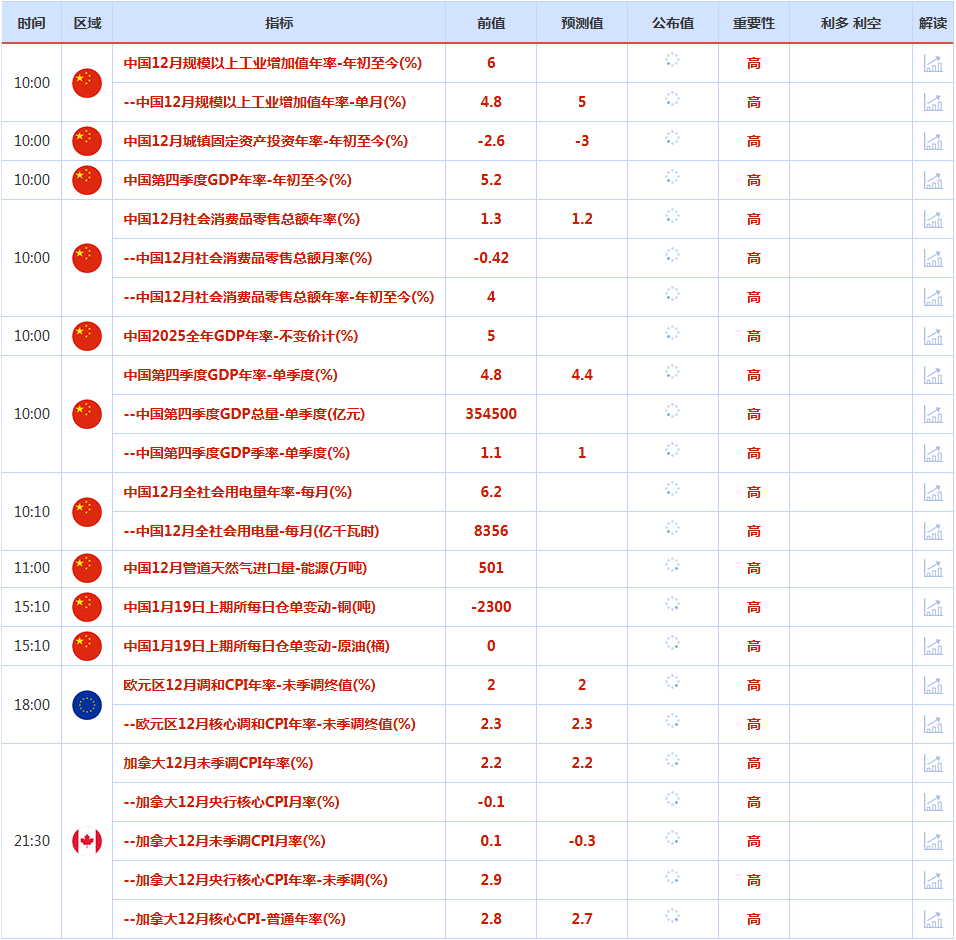Click 高 importance for 管道天然气进口量 row

pos(754,569)
